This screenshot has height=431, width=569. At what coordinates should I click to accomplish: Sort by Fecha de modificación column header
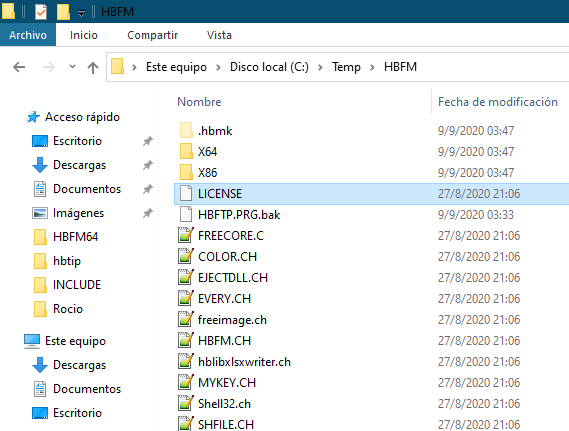coord(498,102)
